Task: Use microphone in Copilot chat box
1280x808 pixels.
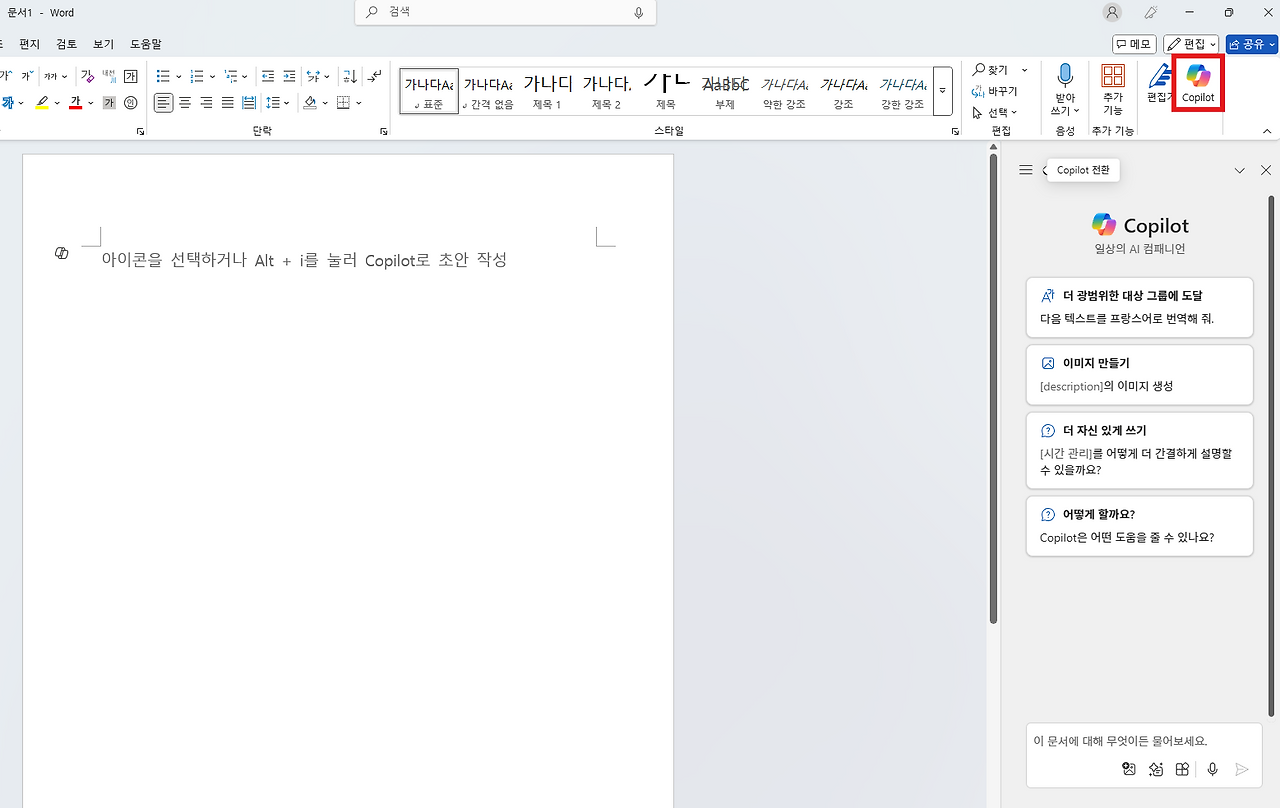Action: point(1212,769)
